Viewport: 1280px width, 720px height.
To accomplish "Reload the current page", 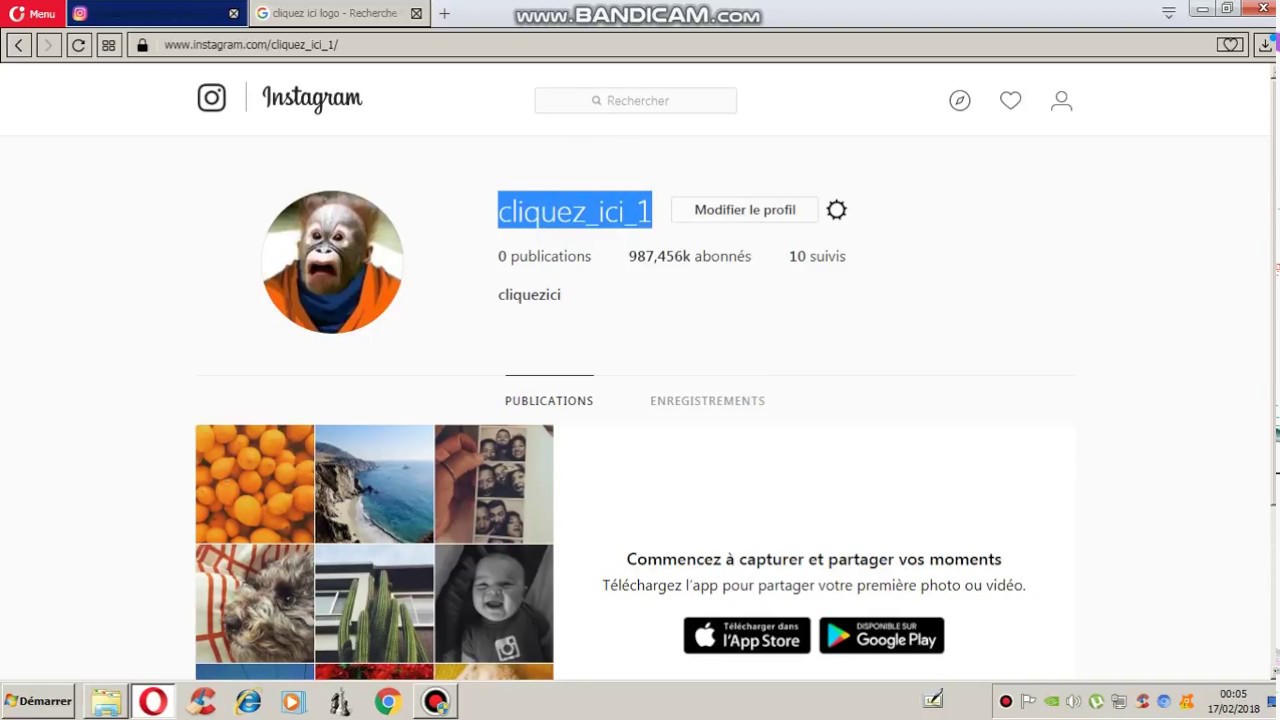I will [78, 45].
